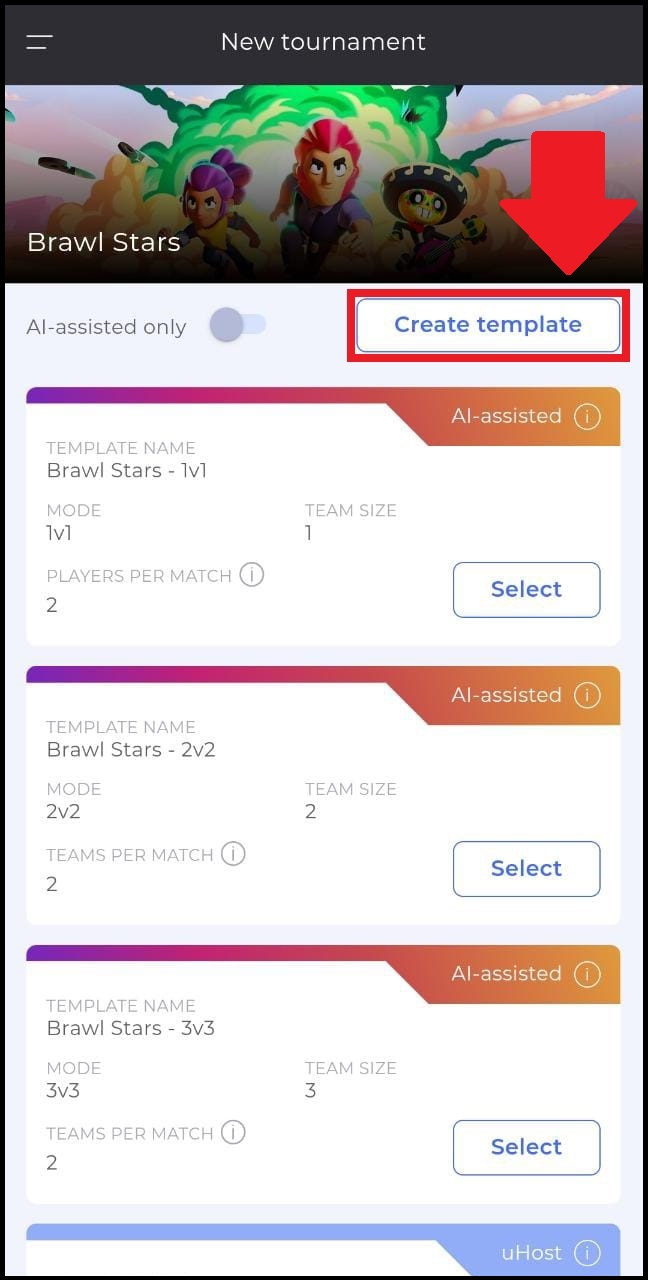Open info icon on uHost badge

coord(587,1253)
